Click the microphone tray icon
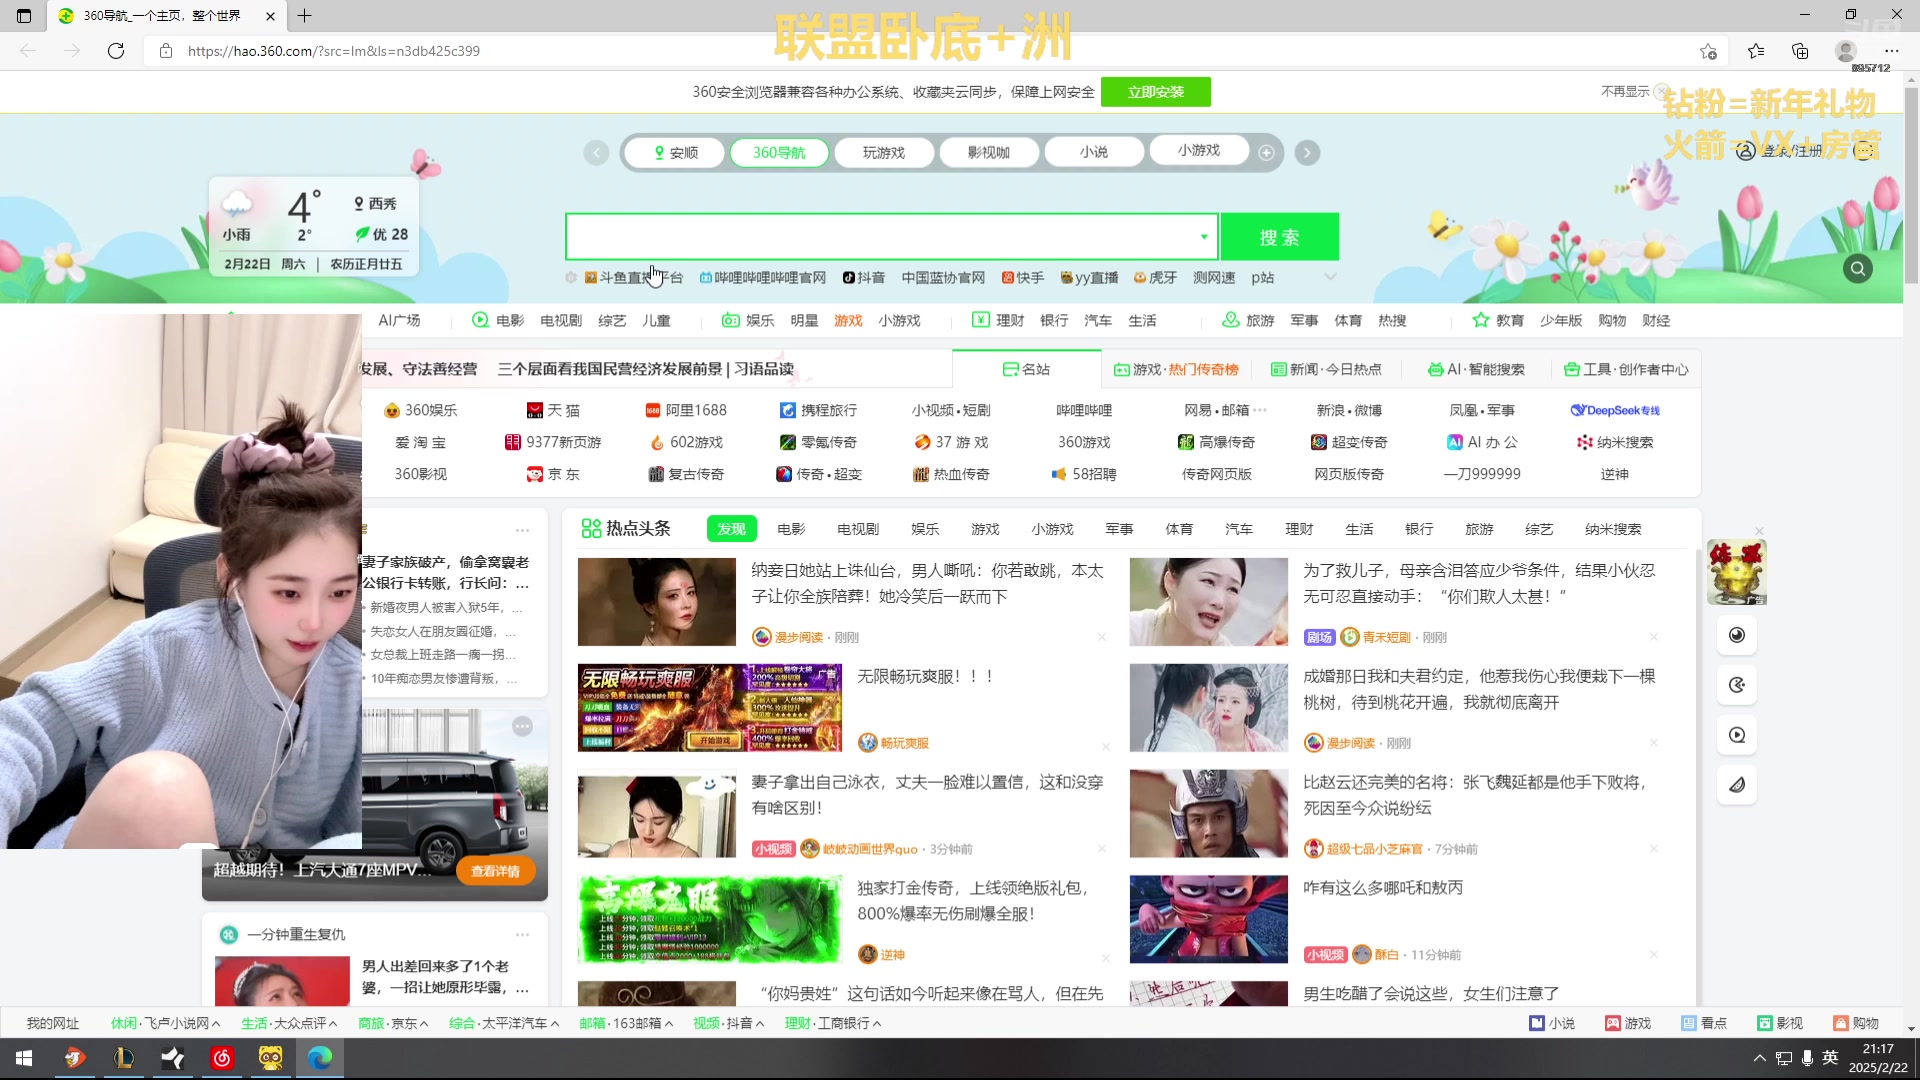The image size is (1920, 1080). pyautogui.click(x=1807, y=1058)
